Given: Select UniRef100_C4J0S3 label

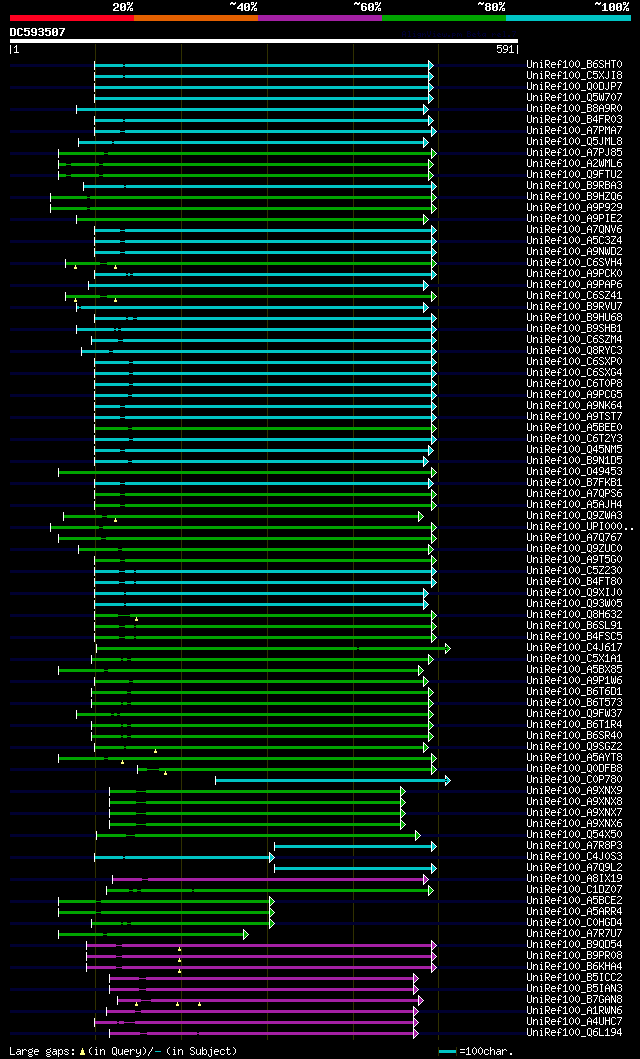Looking at the screenshot, I should [575, 857].
